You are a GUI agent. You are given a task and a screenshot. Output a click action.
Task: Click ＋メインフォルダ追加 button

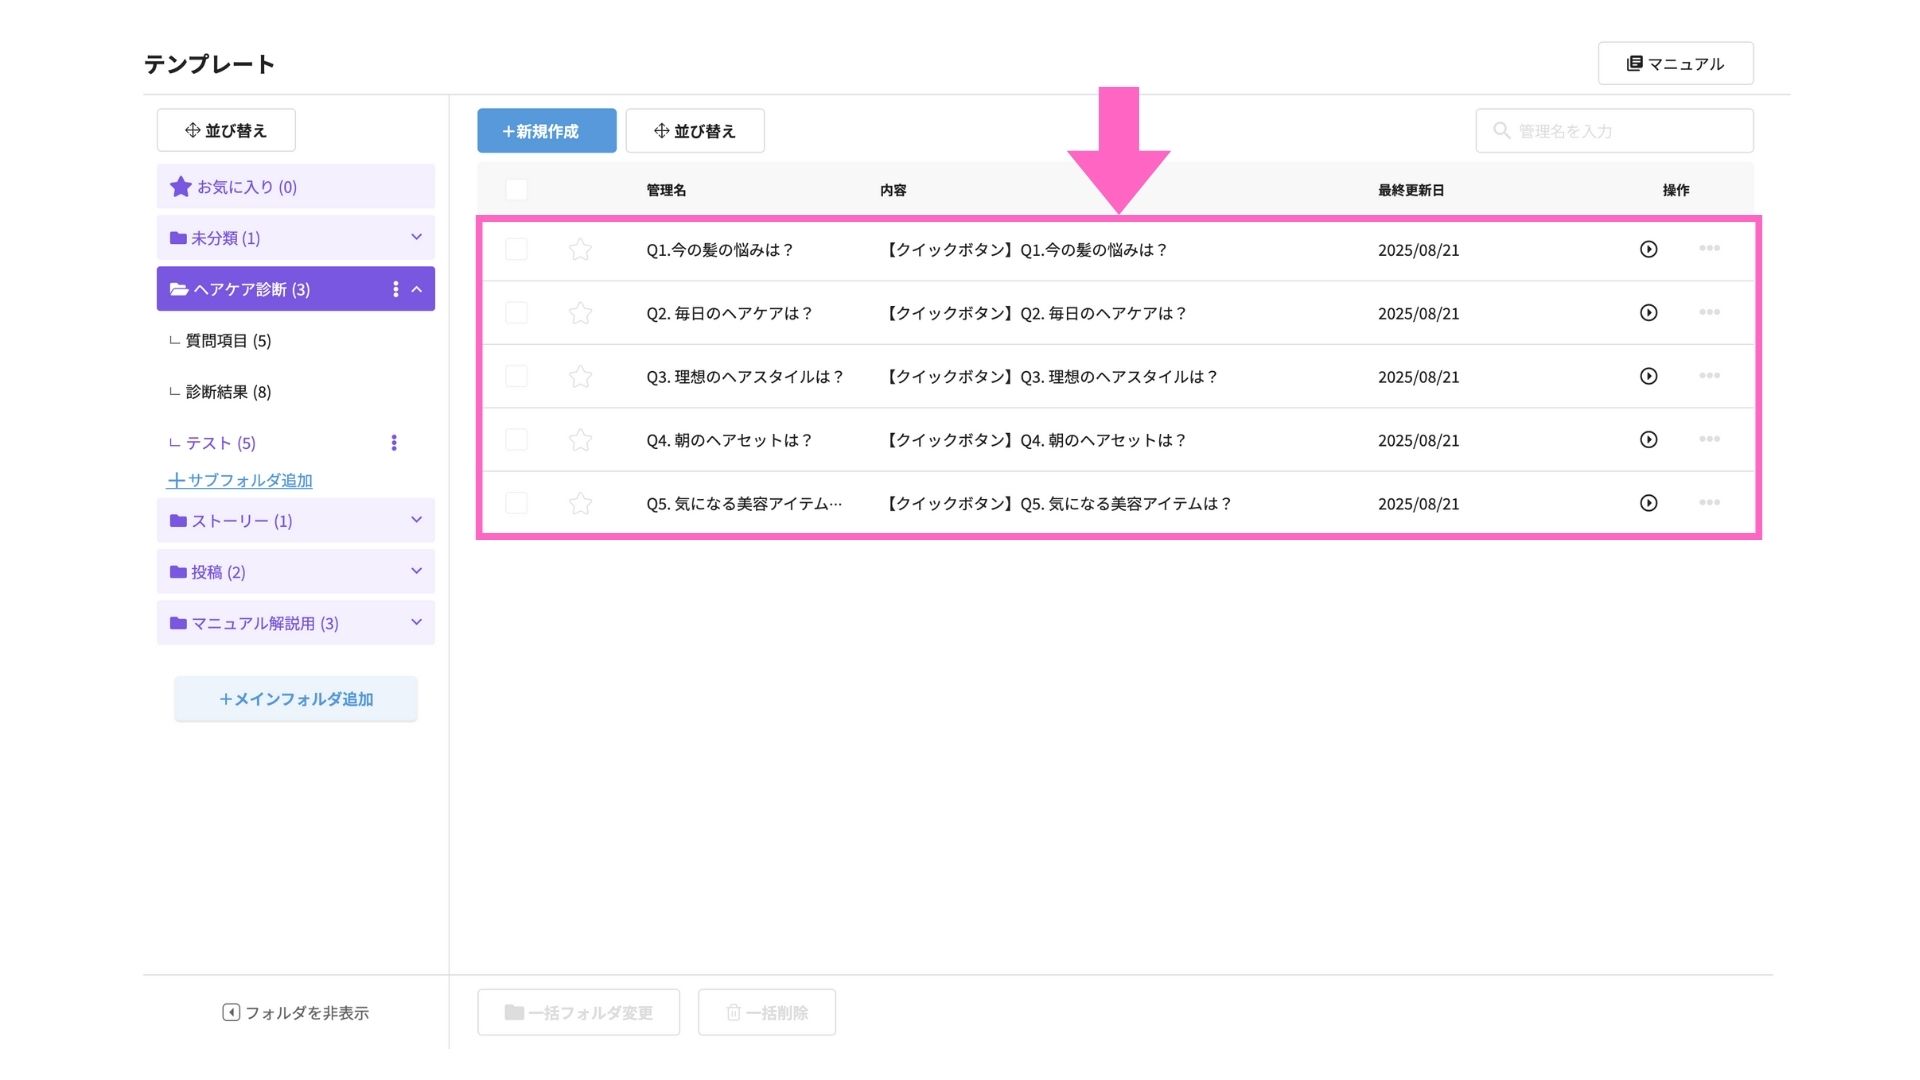(x=296, y=699)
